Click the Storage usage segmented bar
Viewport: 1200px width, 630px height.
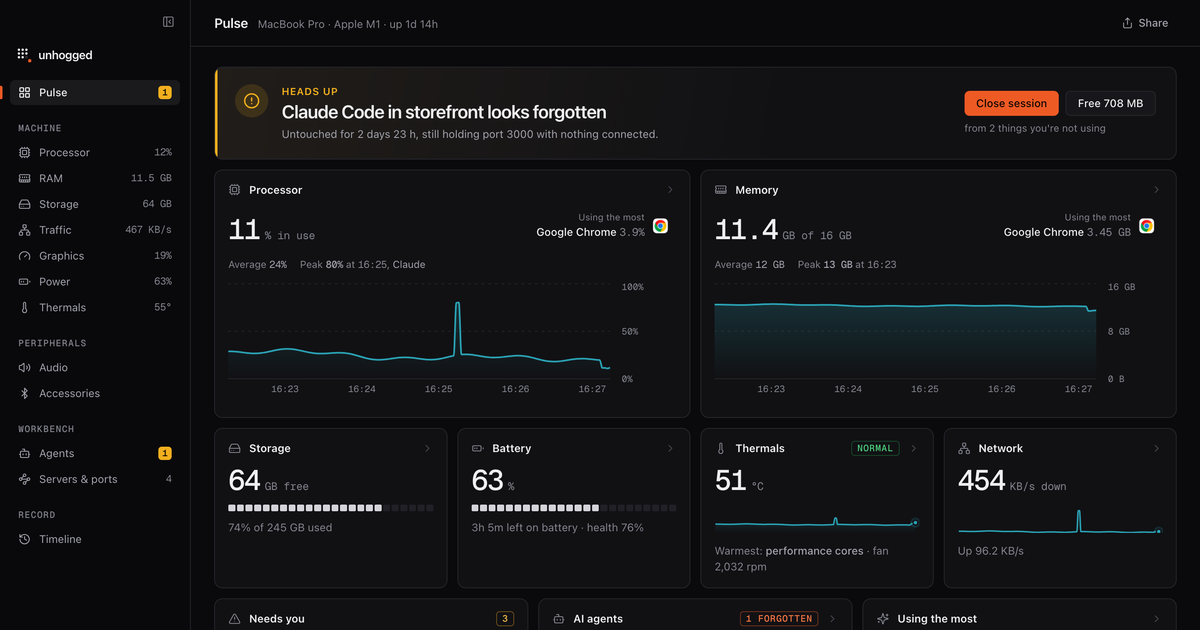pyautogui.click(x=331, y=508)
